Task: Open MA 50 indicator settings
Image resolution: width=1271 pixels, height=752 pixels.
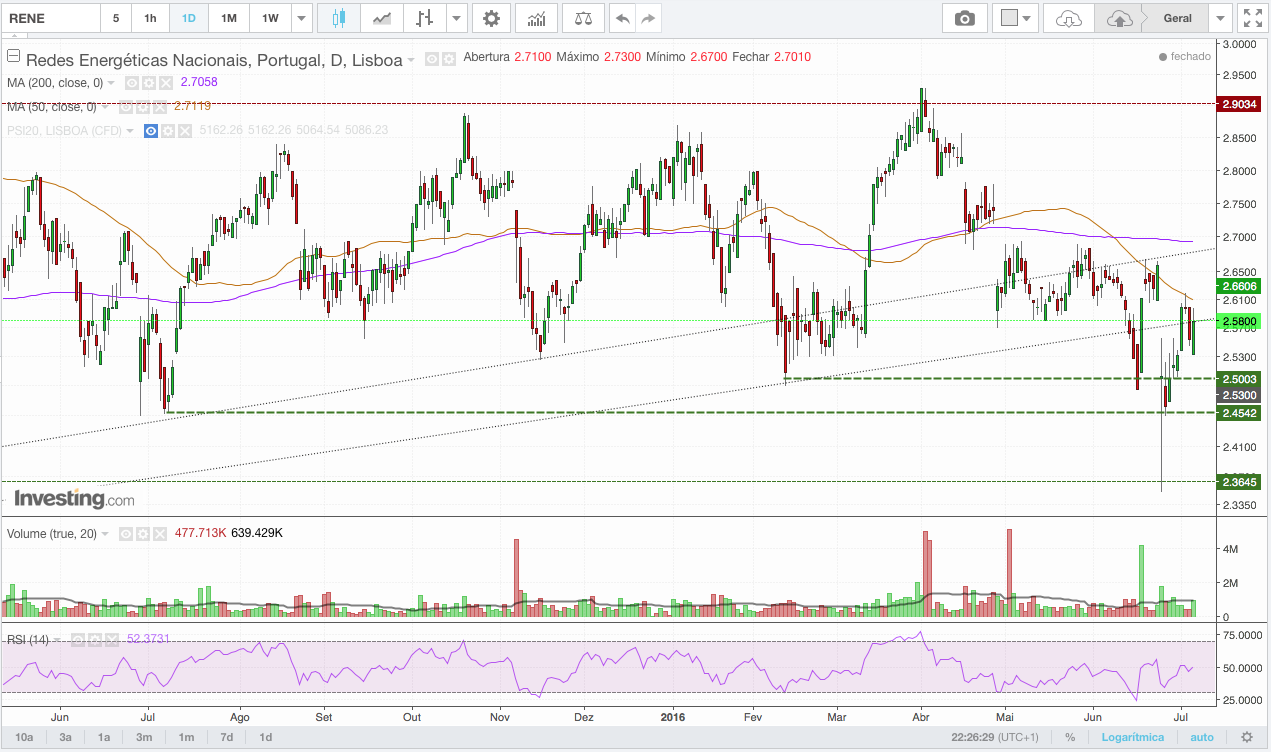Action: tap(142, 107)
